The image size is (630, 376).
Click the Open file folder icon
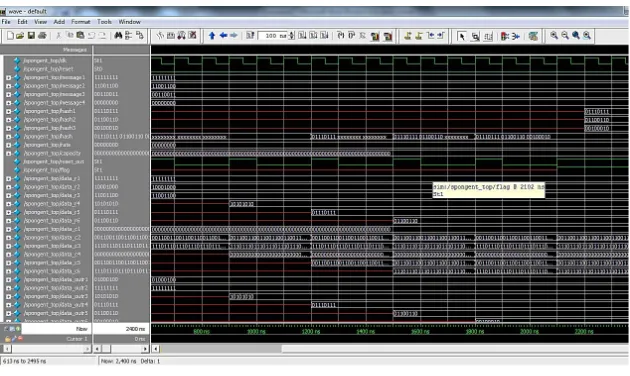point(20,36)
